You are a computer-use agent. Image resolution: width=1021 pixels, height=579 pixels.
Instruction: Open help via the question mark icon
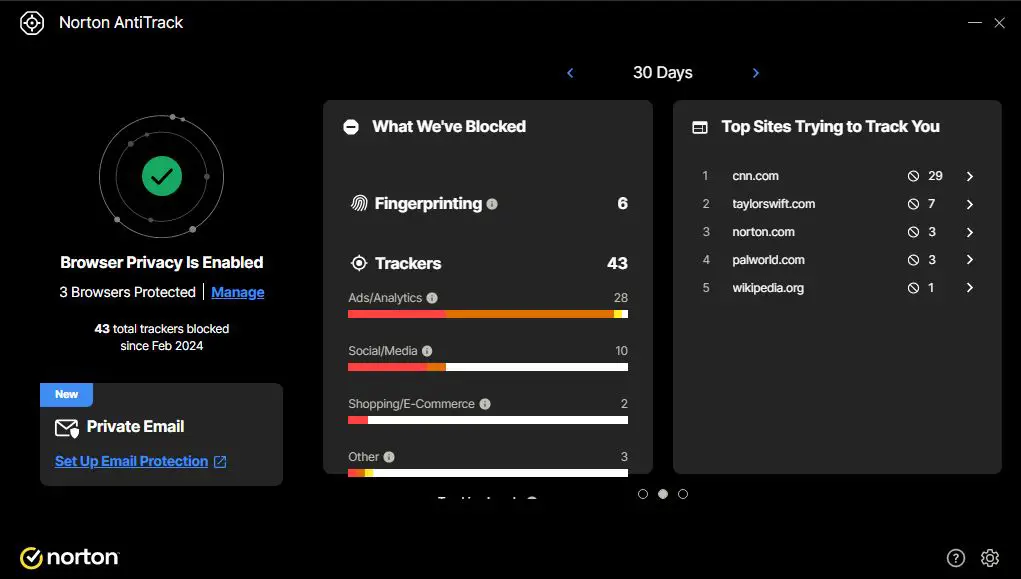click(955, 557)
